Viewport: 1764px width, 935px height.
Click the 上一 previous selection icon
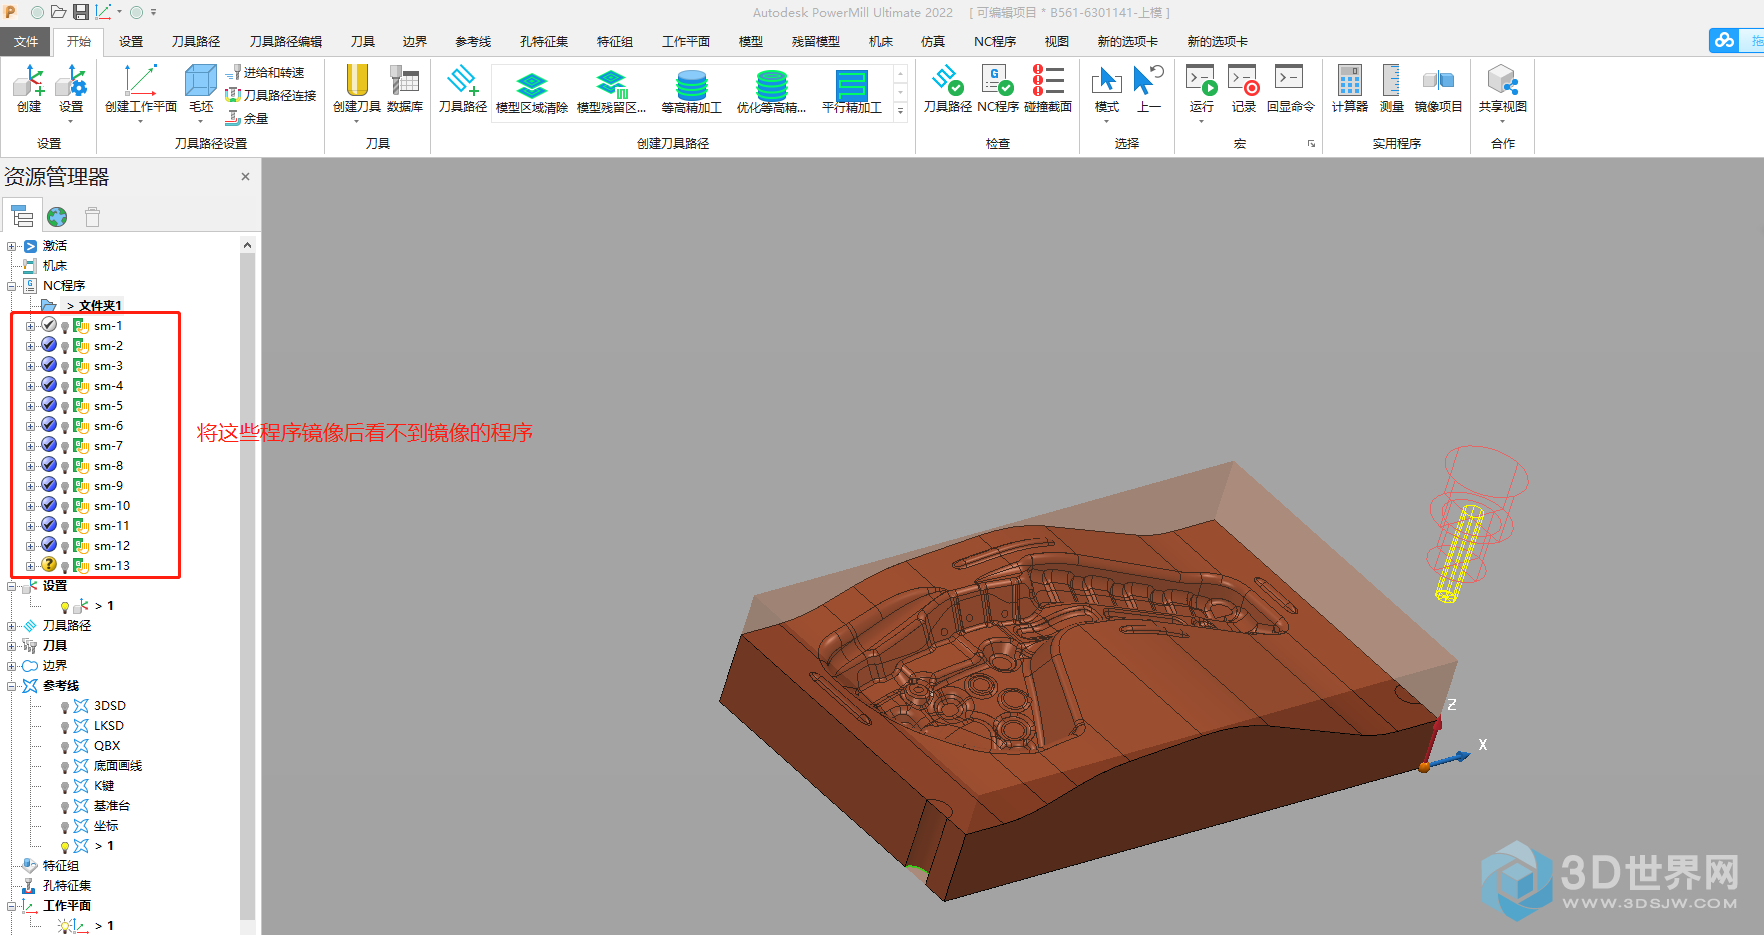click(x=1149, y=89)
